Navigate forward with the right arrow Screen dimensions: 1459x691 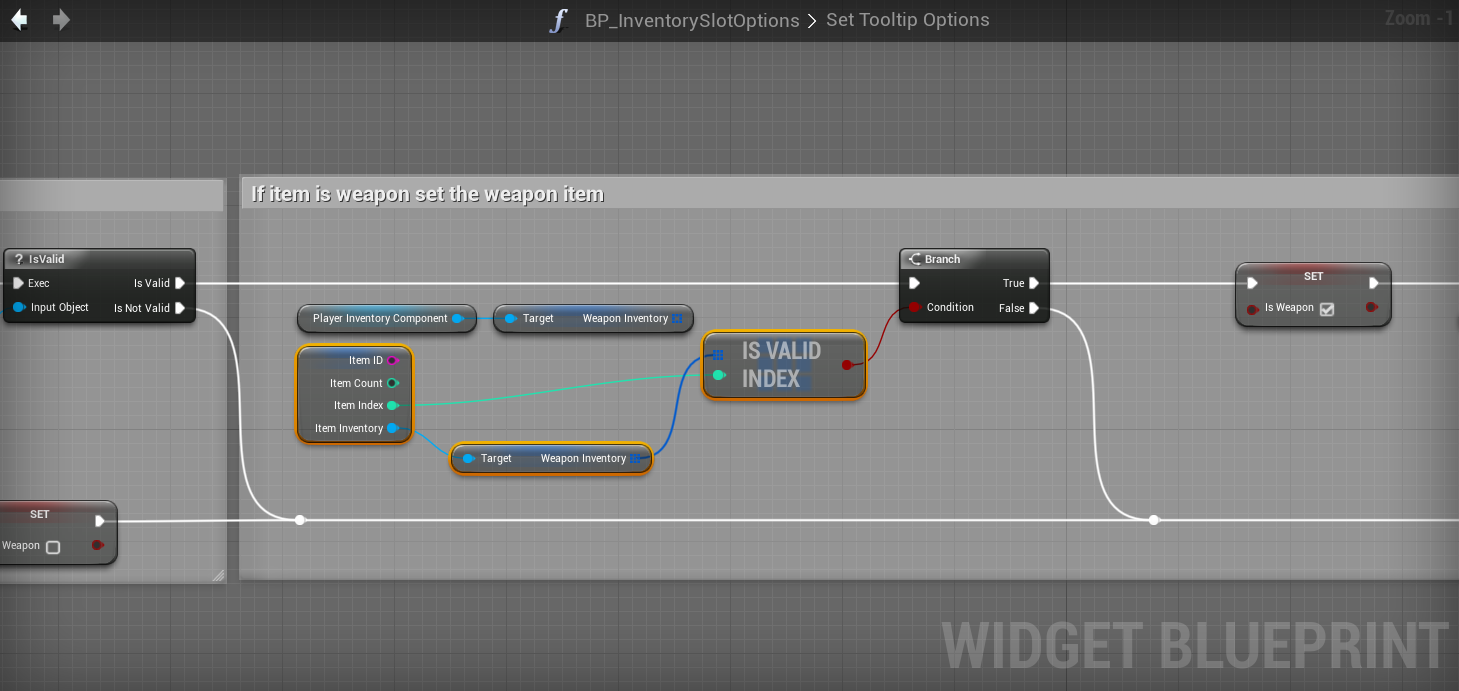[61, 19]
